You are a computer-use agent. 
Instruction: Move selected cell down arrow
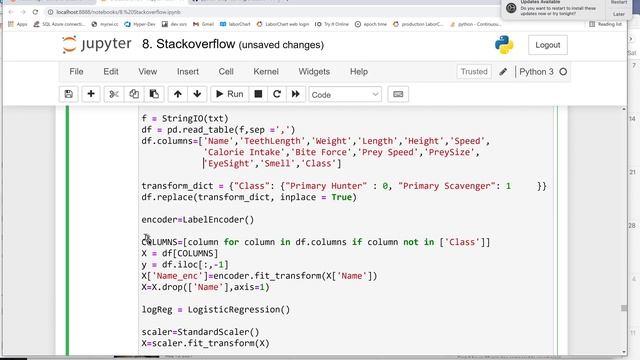tap(197, 94)
